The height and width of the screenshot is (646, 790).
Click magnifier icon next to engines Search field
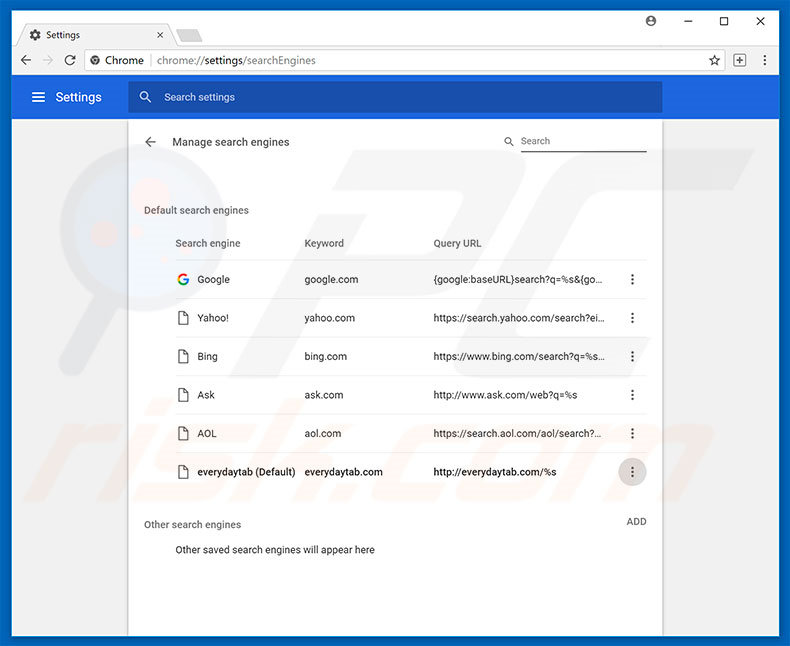(x=509, y=142)
